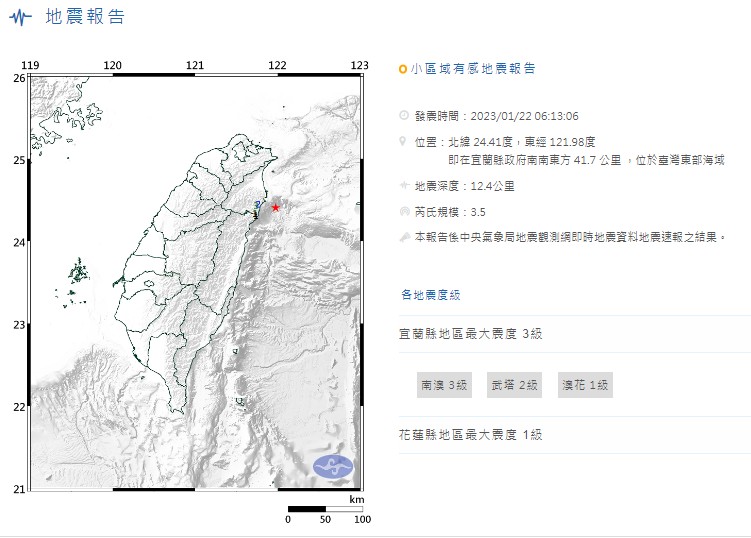
Task: Click the 地震報告 page heading
Action: tap(85, 17)
